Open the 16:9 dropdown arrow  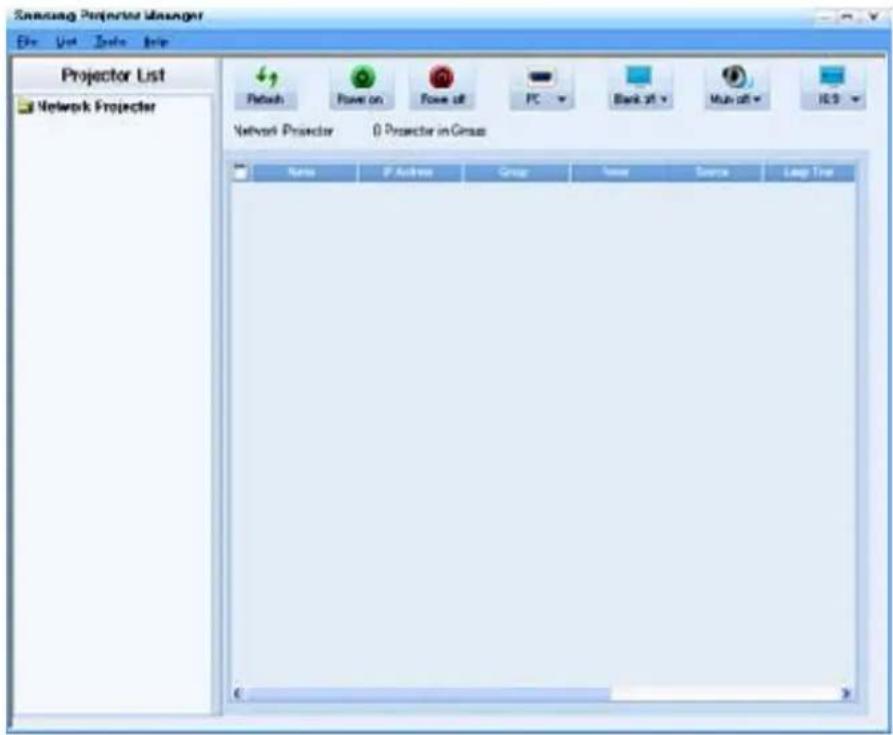[x=855, y=100]
